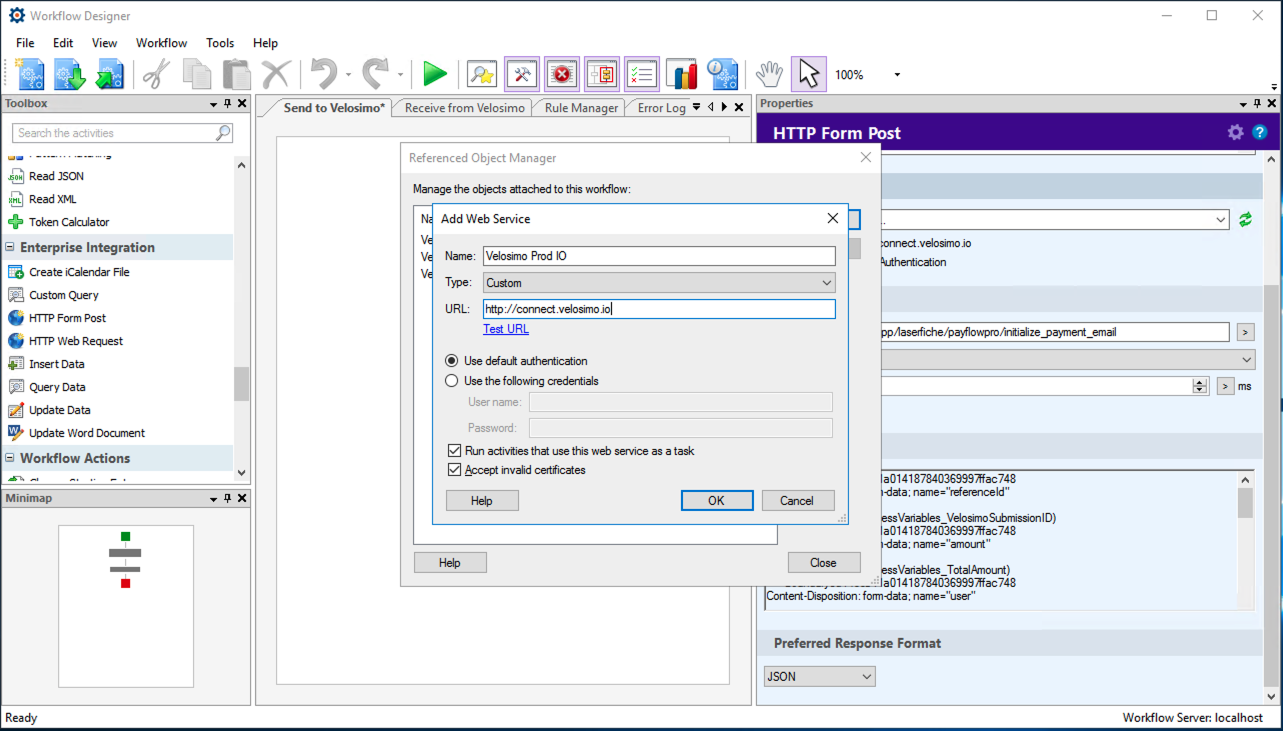
Task: Open the zoom 100% dropdown arrow
Action: 897,75
